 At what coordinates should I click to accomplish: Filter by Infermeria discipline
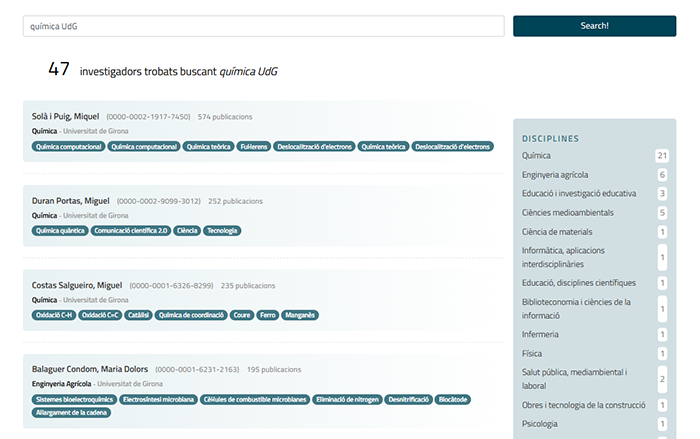(540, 334)
